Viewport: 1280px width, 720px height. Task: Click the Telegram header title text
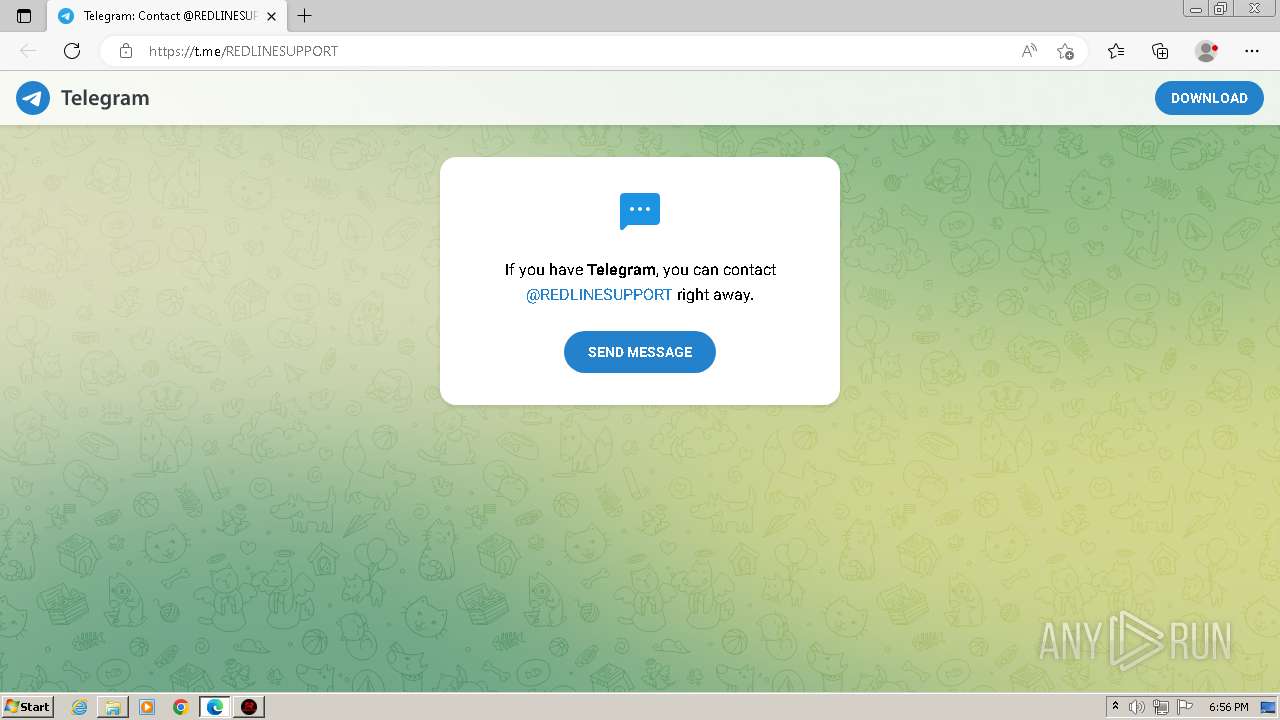[x=105, y=98]
